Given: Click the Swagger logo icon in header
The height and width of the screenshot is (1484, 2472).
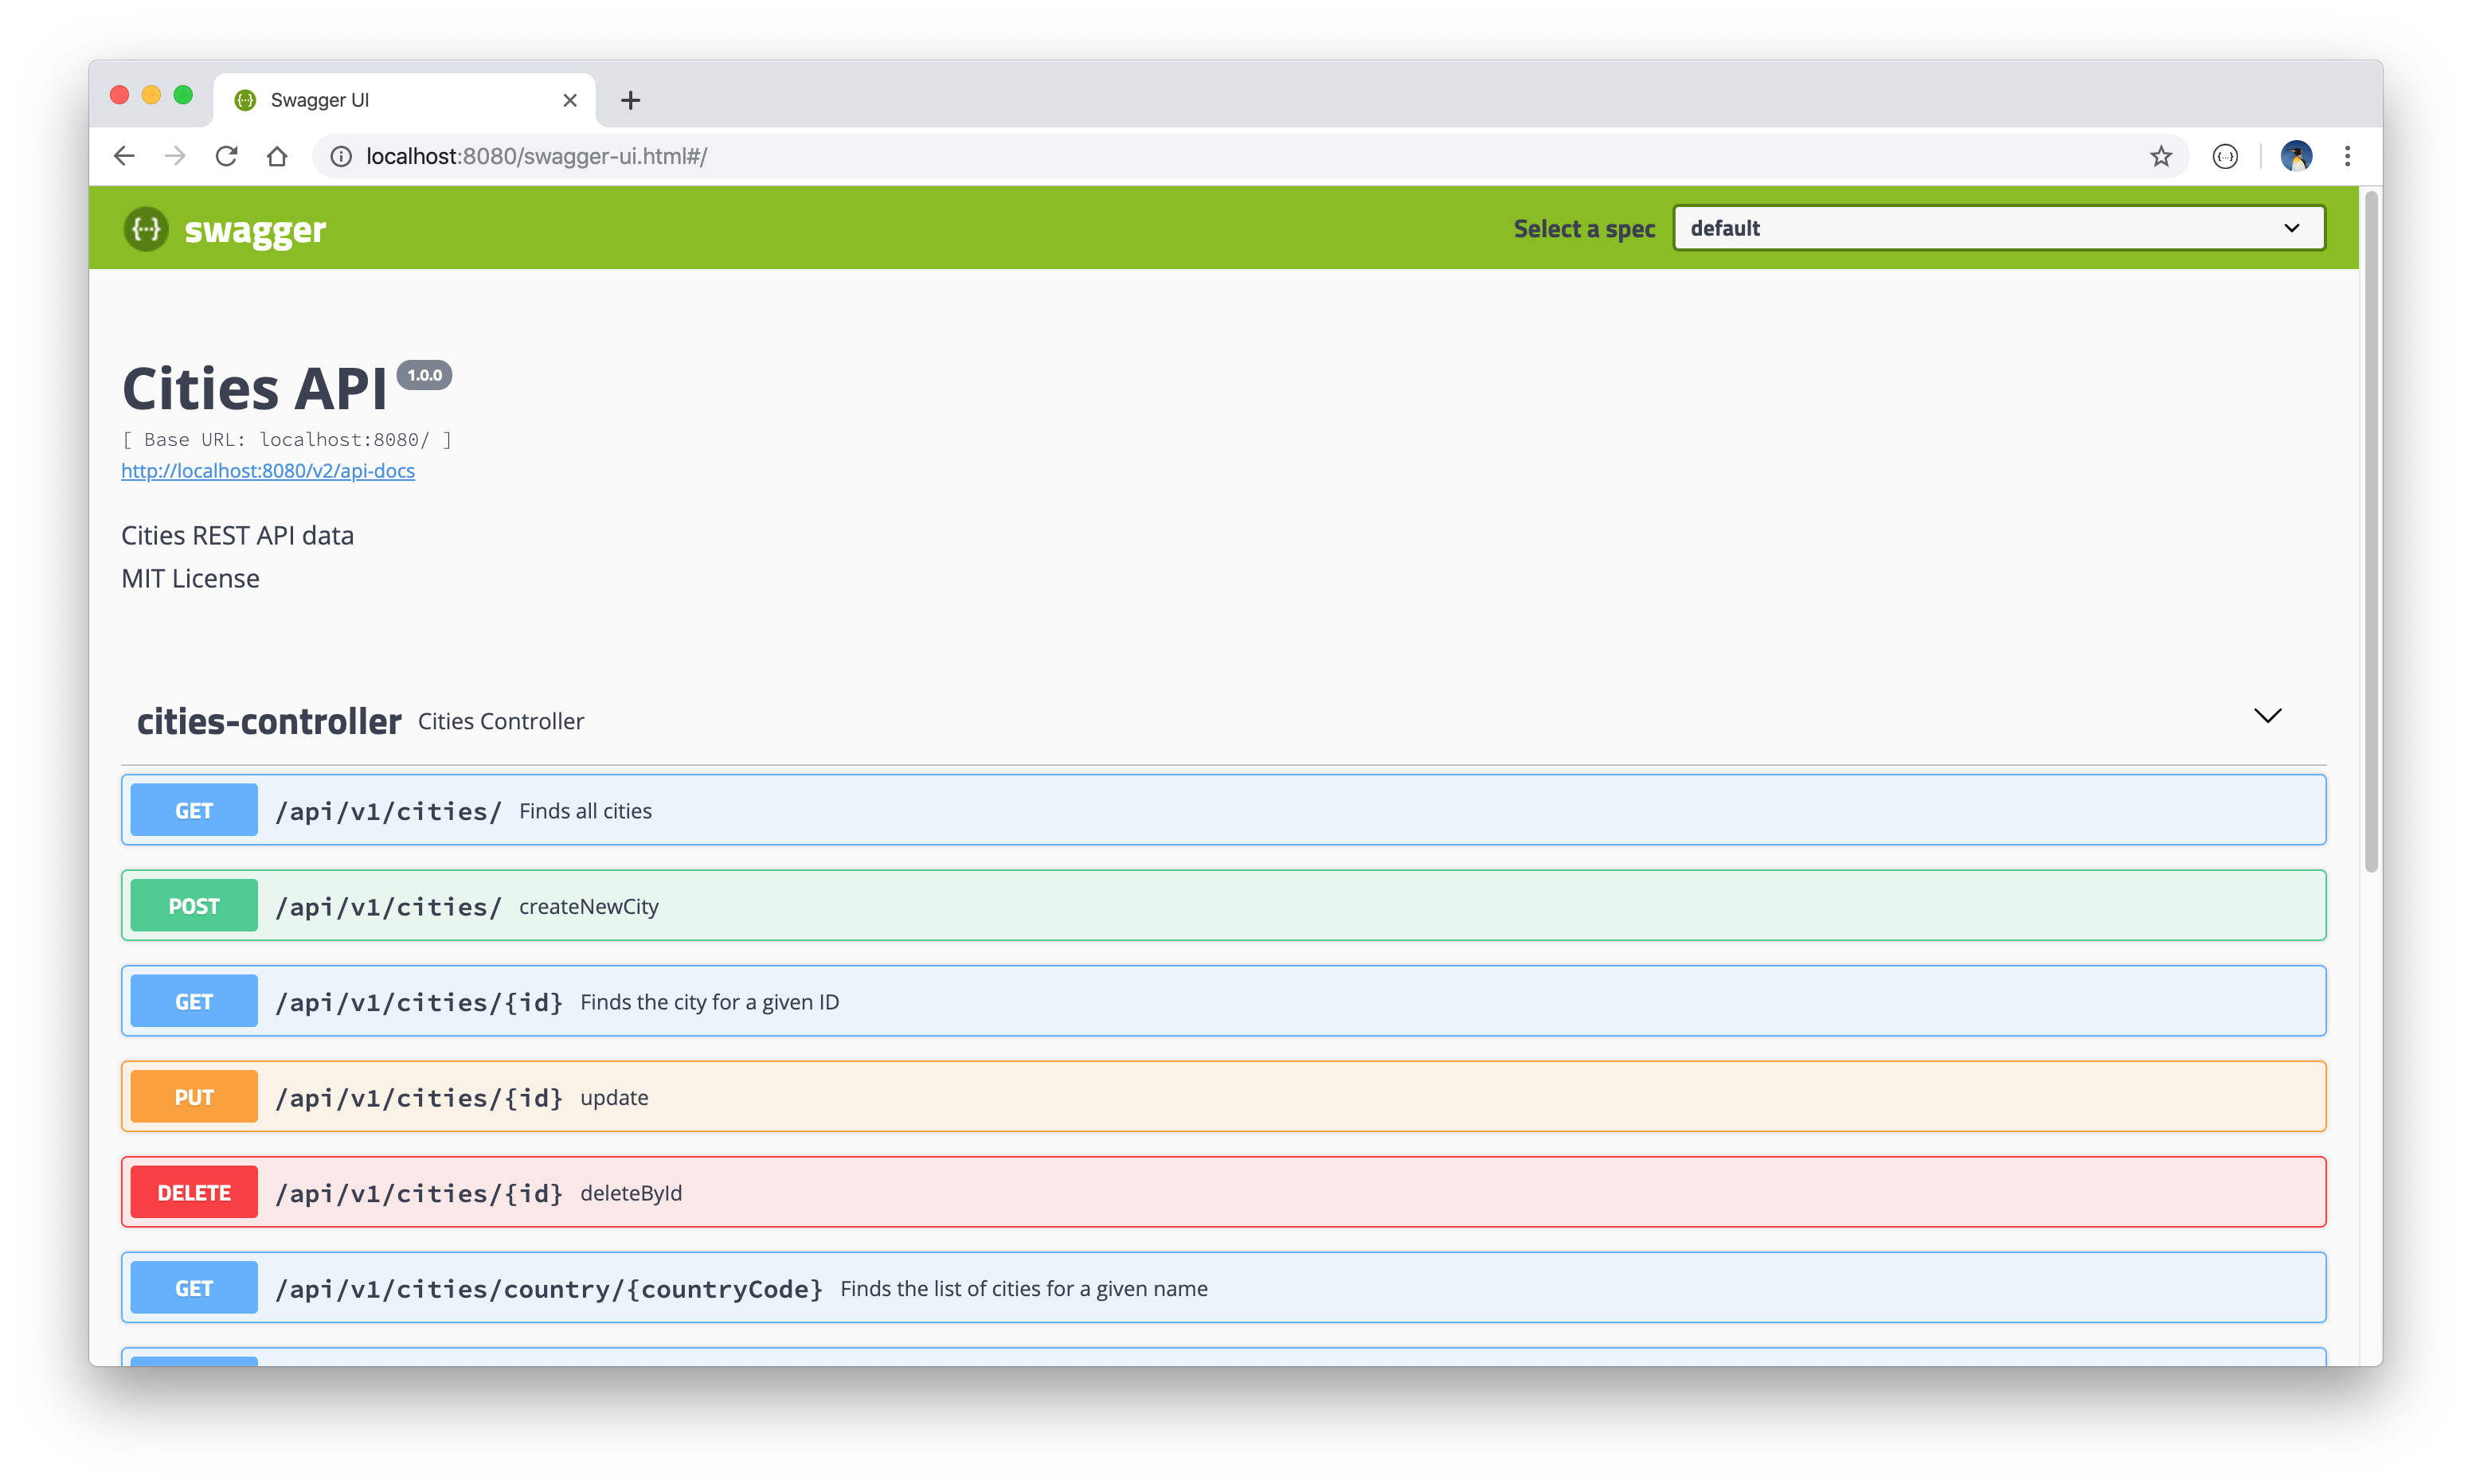Looking at the screenshot, I should 146,229.
